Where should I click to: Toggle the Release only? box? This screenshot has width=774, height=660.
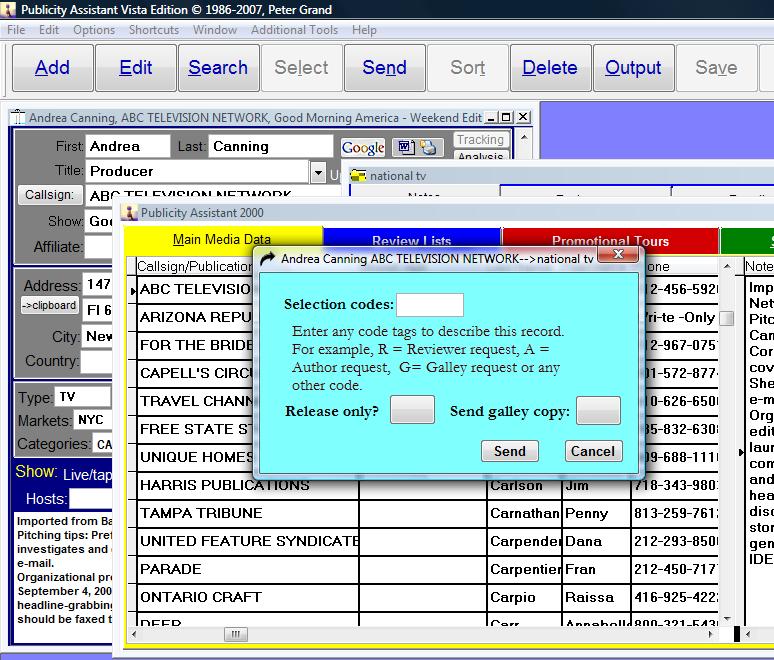point(412,410)
